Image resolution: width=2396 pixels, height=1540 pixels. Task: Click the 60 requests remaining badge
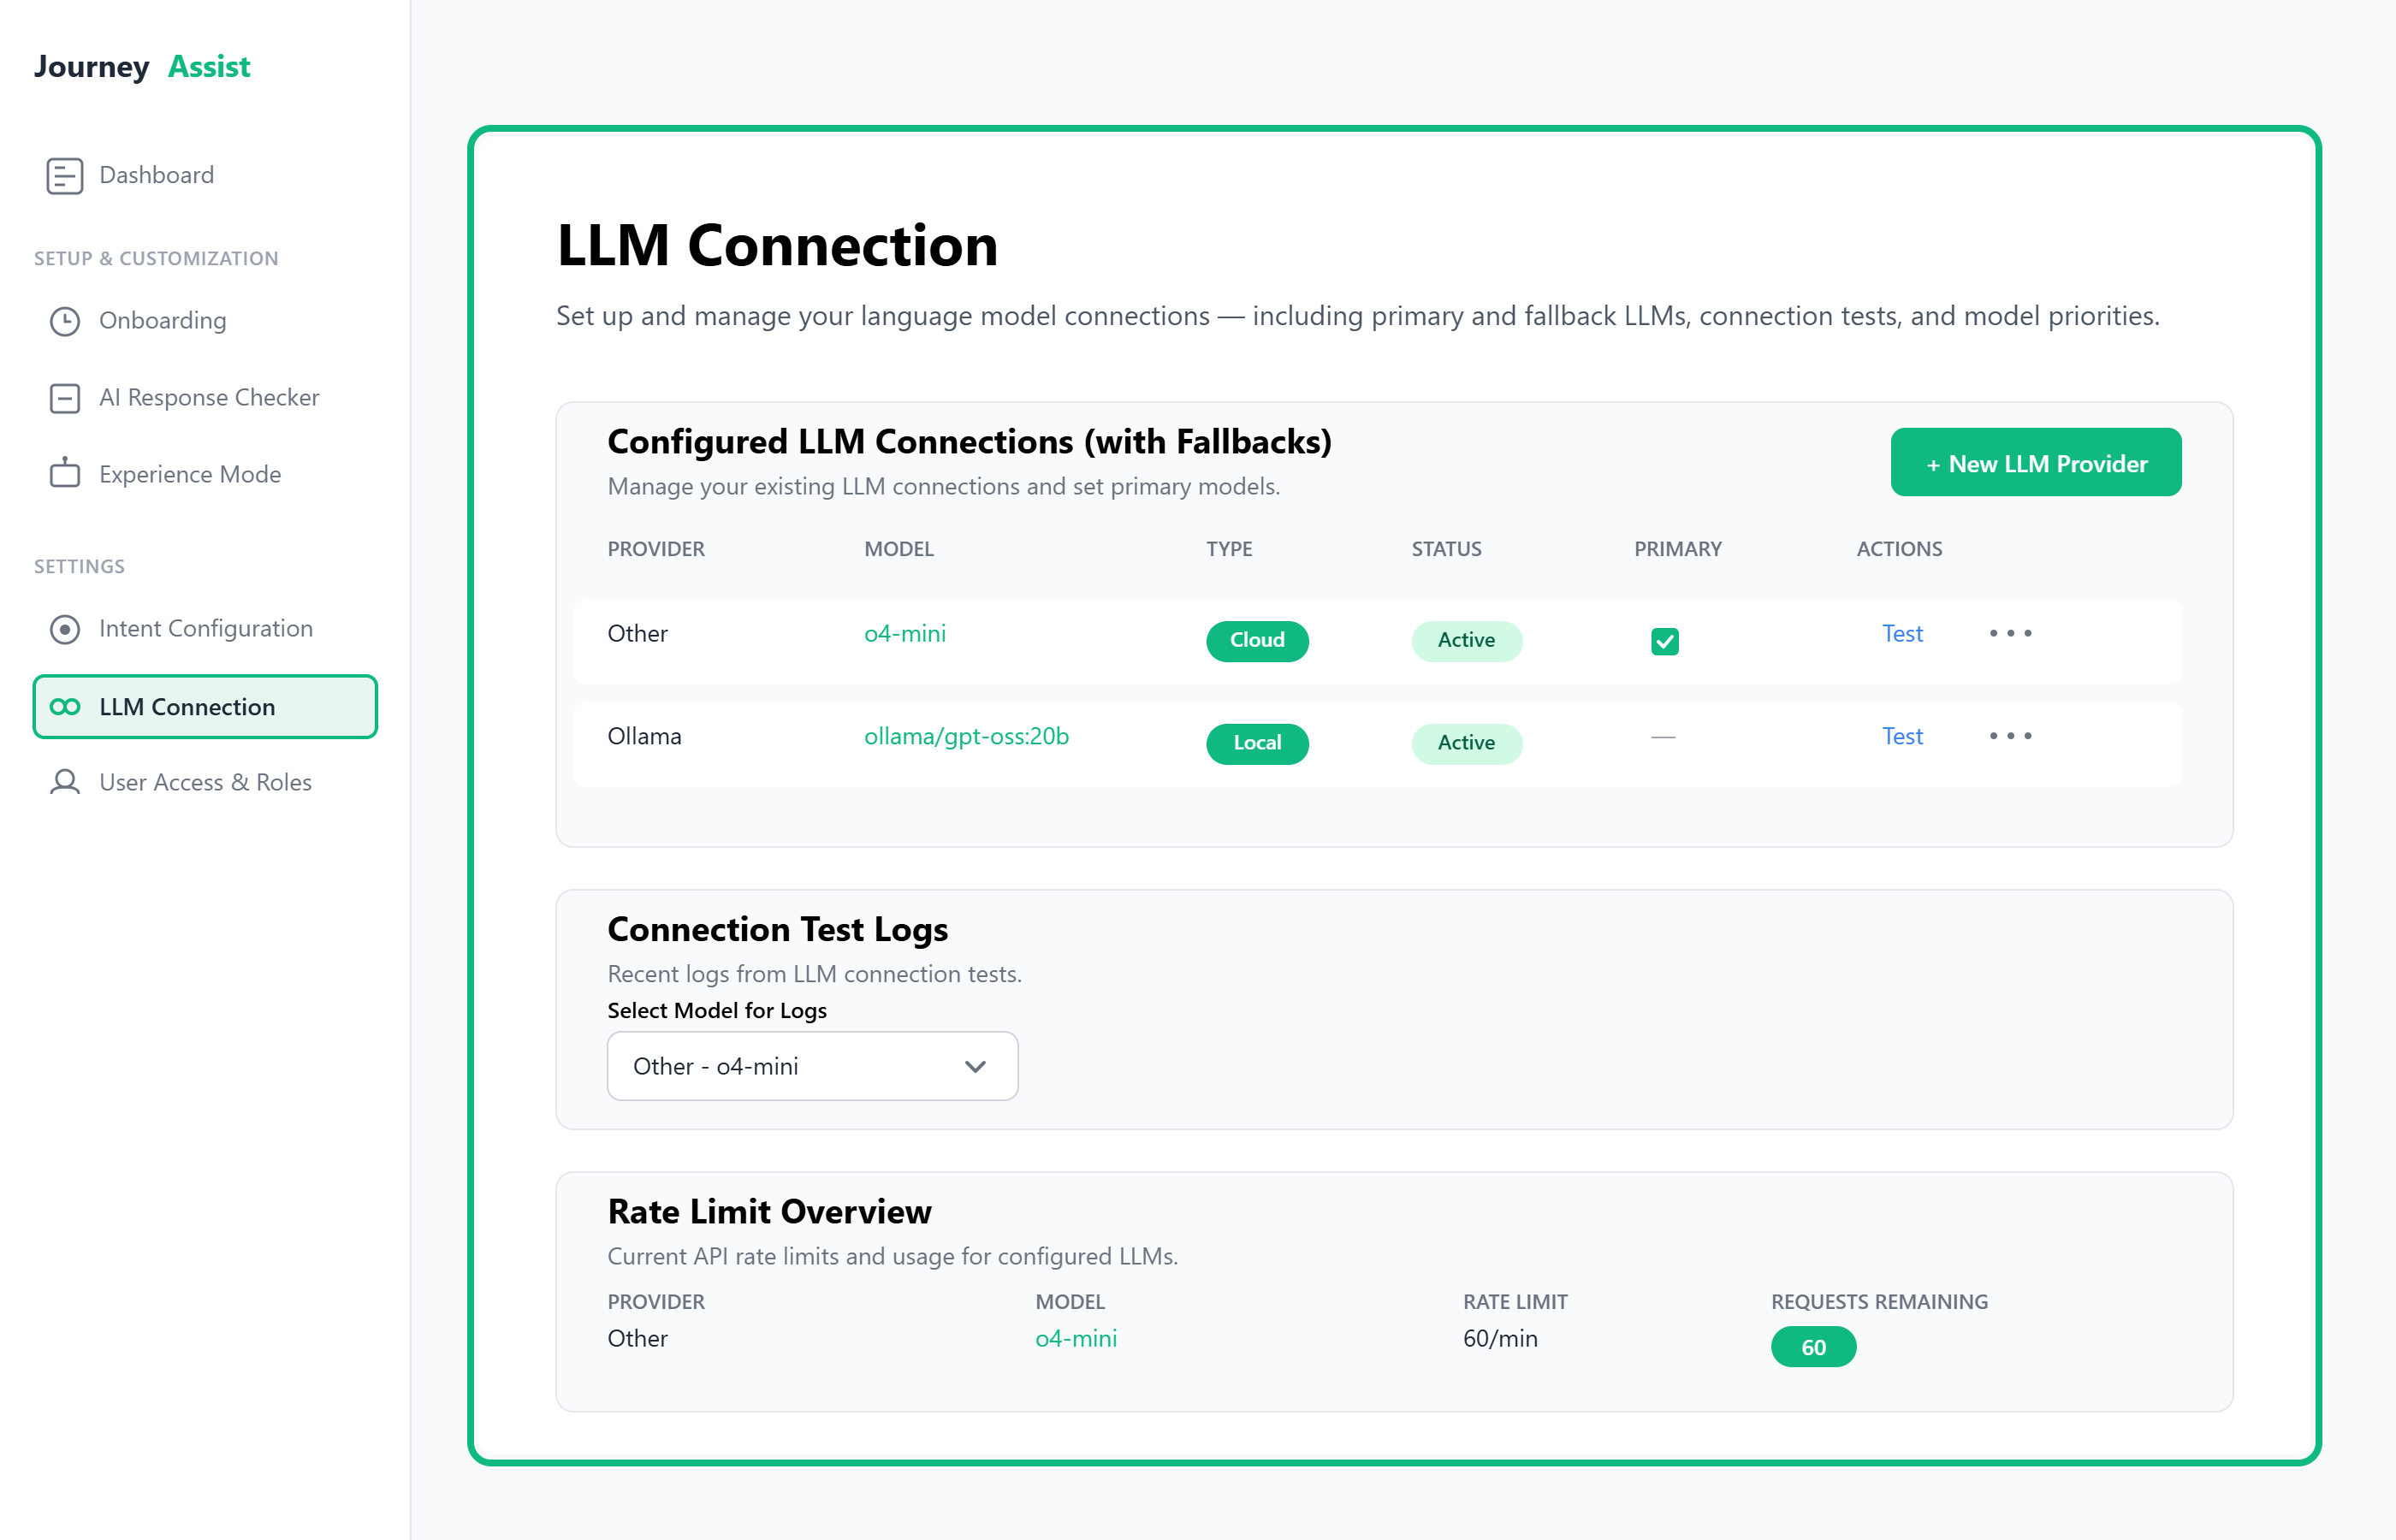[x=1812, y=1347]
